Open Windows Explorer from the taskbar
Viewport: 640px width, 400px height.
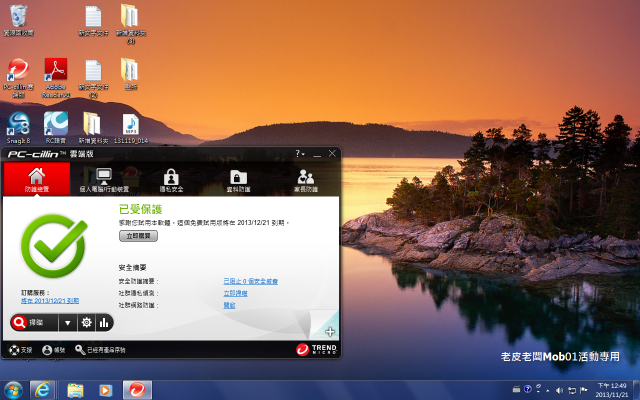(76, 391)
